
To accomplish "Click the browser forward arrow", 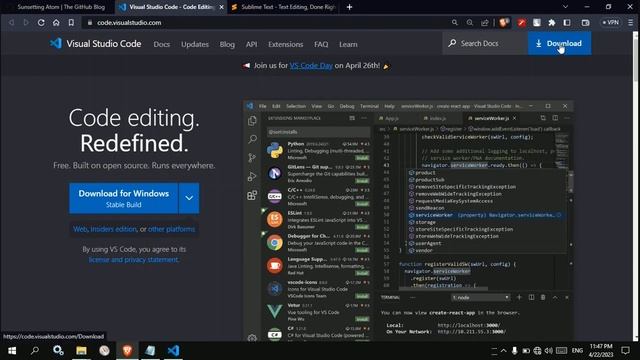I will (x=26, y=22).
